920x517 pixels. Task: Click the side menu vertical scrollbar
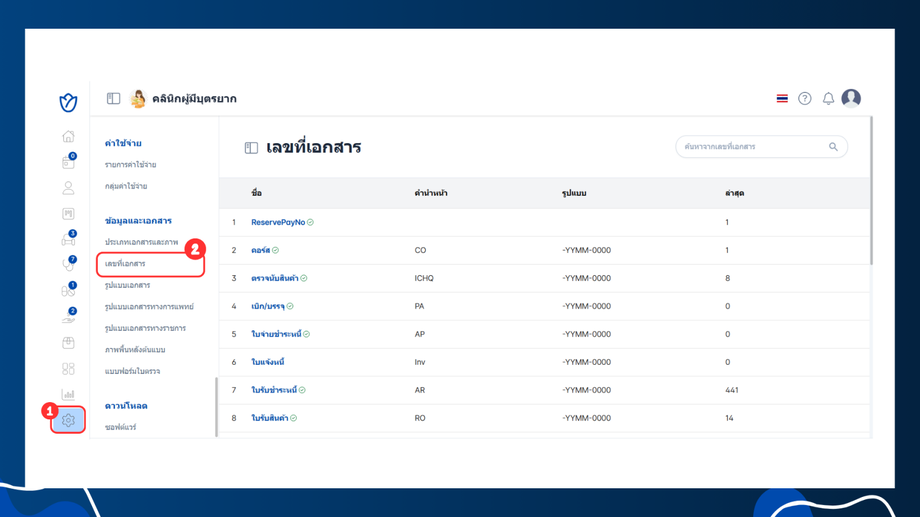(217, 407)
